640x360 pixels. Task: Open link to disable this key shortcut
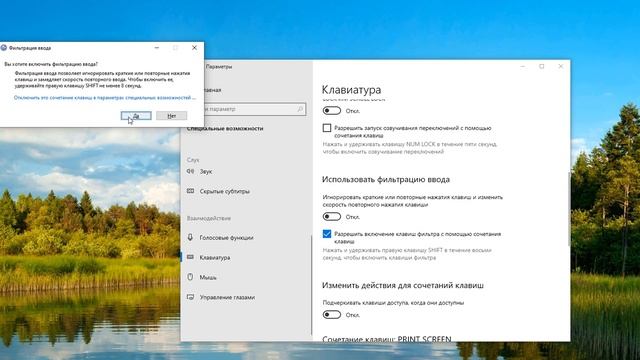tap(105, 98)
